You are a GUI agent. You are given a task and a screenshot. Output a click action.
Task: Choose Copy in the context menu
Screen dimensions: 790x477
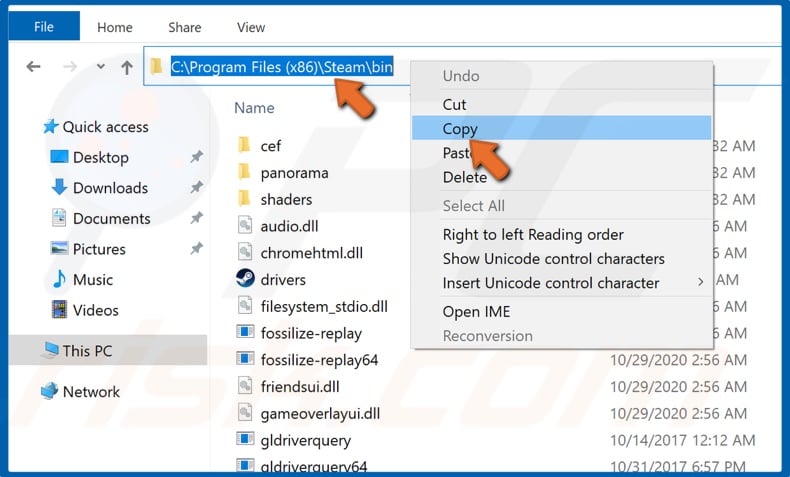(x=562, y=128)
